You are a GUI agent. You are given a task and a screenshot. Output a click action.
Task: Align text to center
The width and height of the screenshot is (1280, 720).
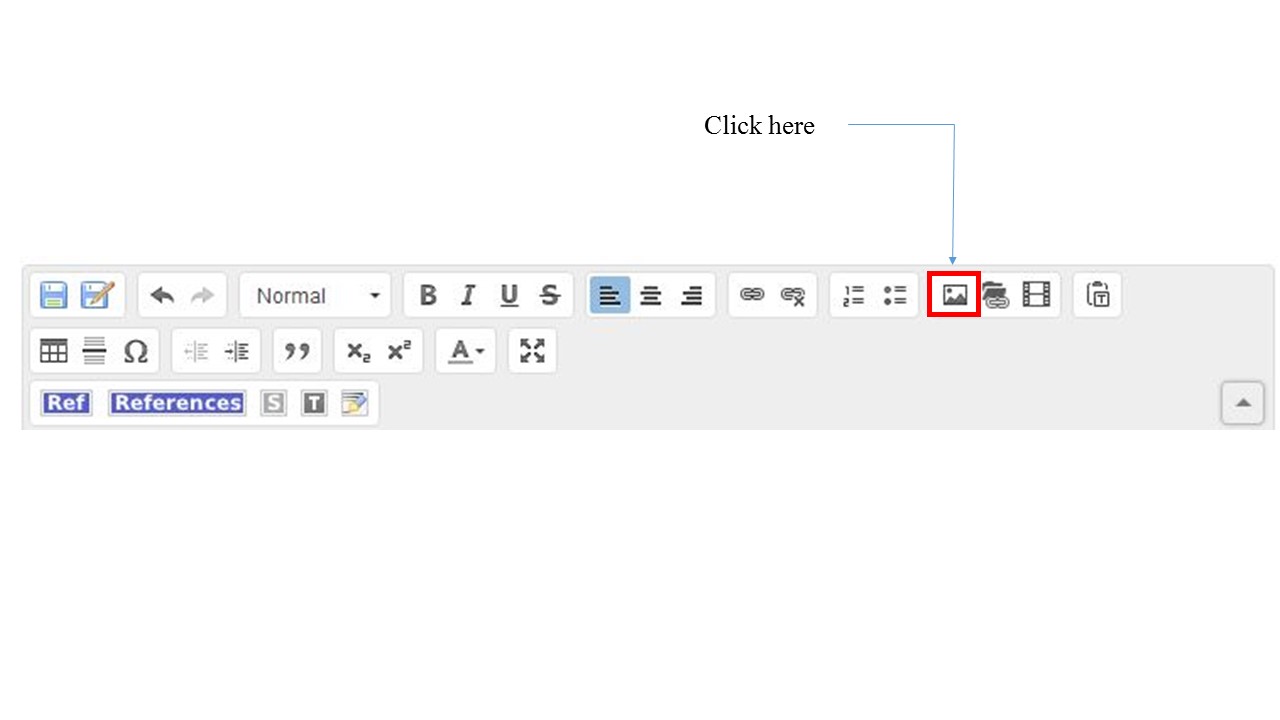point(651,295)
